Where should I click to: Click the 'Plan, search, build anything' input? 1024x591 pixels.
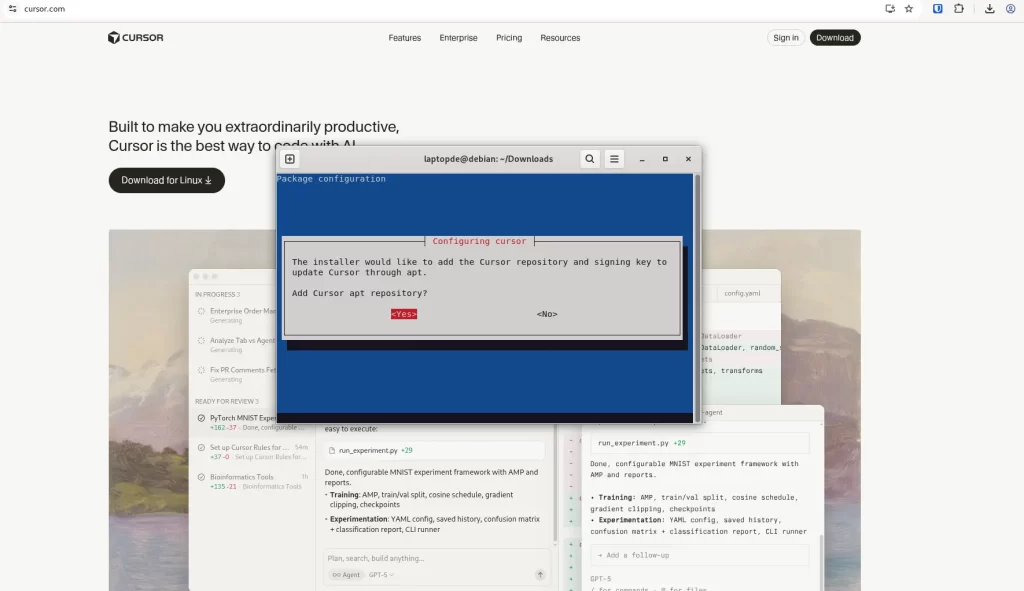click(x=430, y=558)
